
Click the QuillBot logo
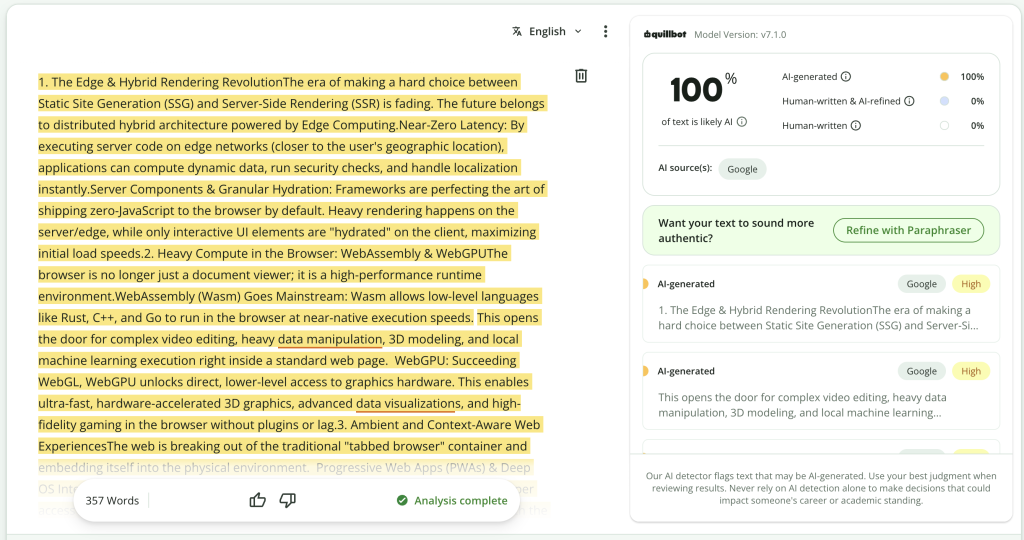[x=665, y=35]
